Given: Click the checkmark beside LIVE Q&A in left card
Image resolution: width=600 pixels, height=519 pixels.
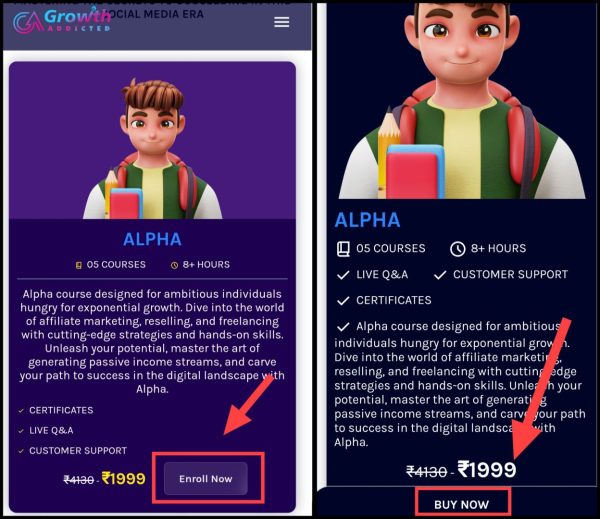Looking at the screenshot, I should pos(21,431).
